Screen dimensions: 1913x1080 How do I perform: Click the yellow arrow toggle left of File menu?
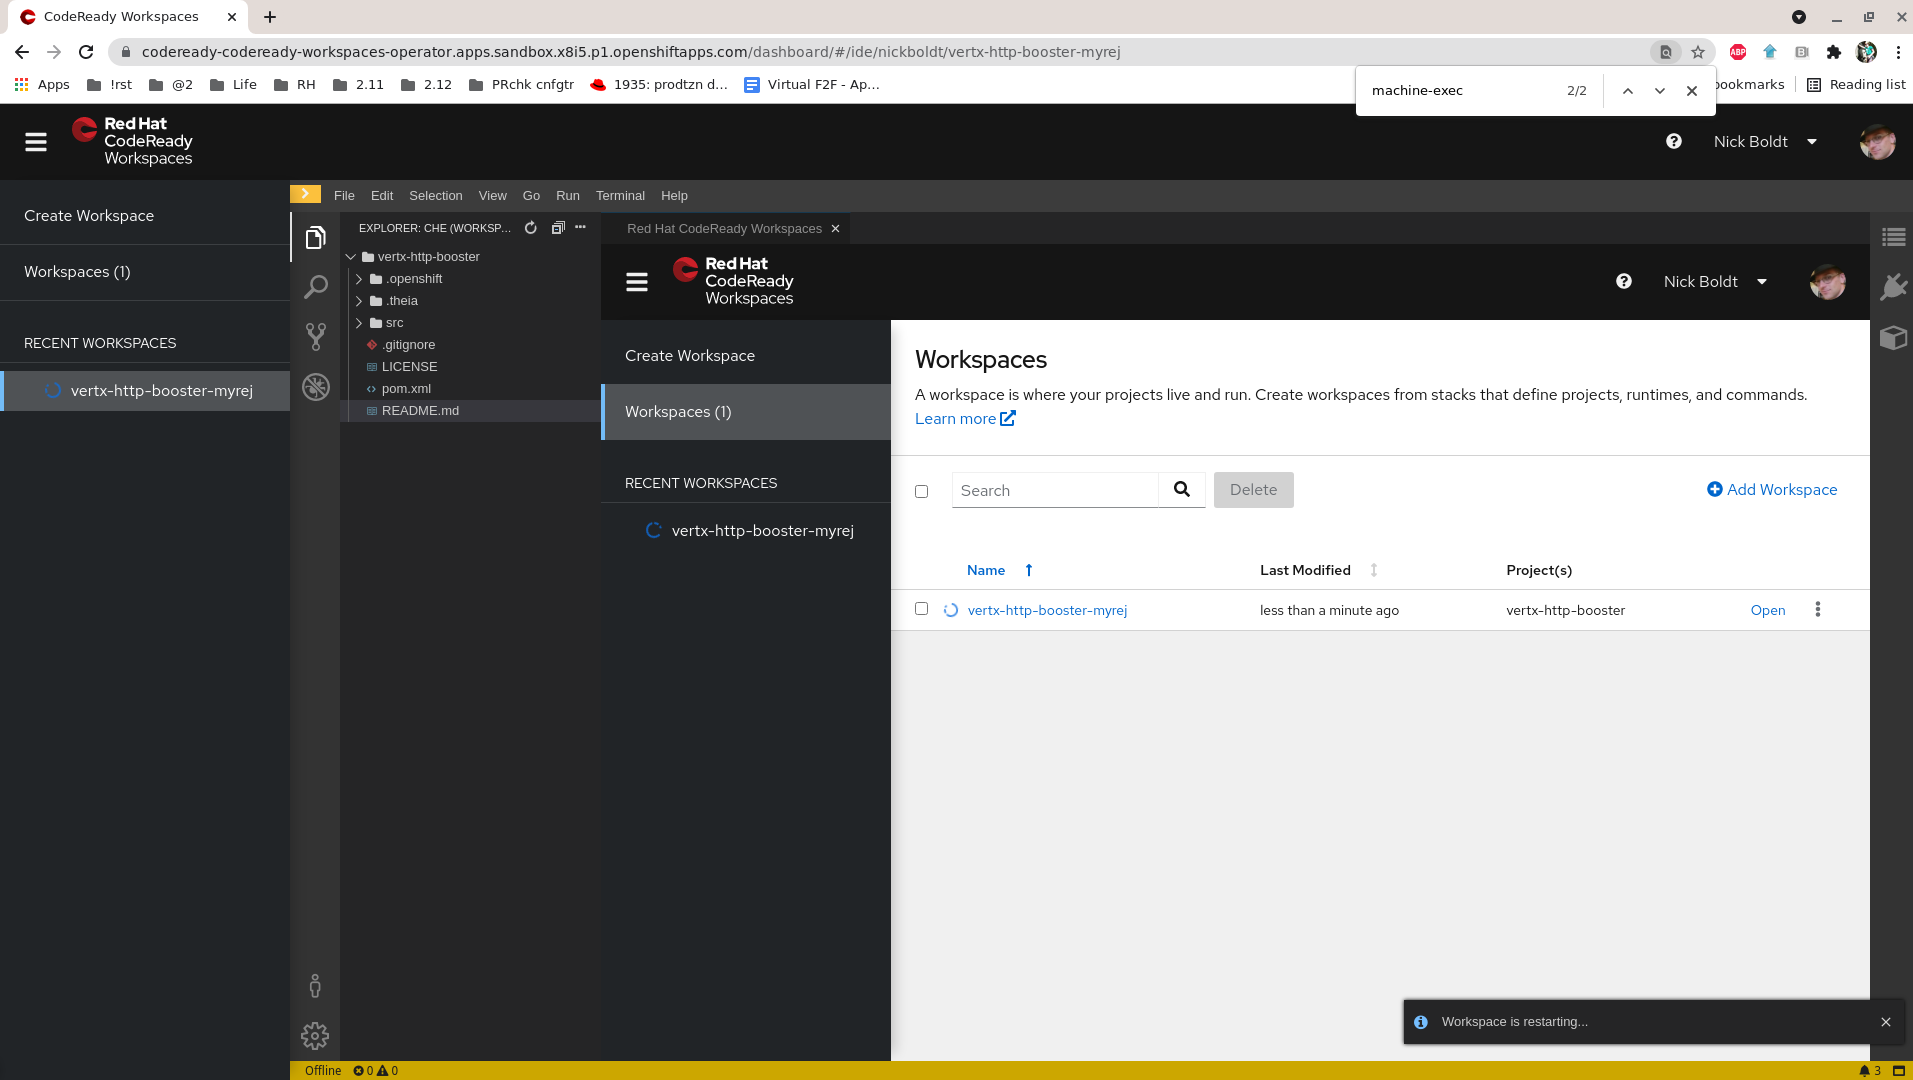click(x=305, y=194)
